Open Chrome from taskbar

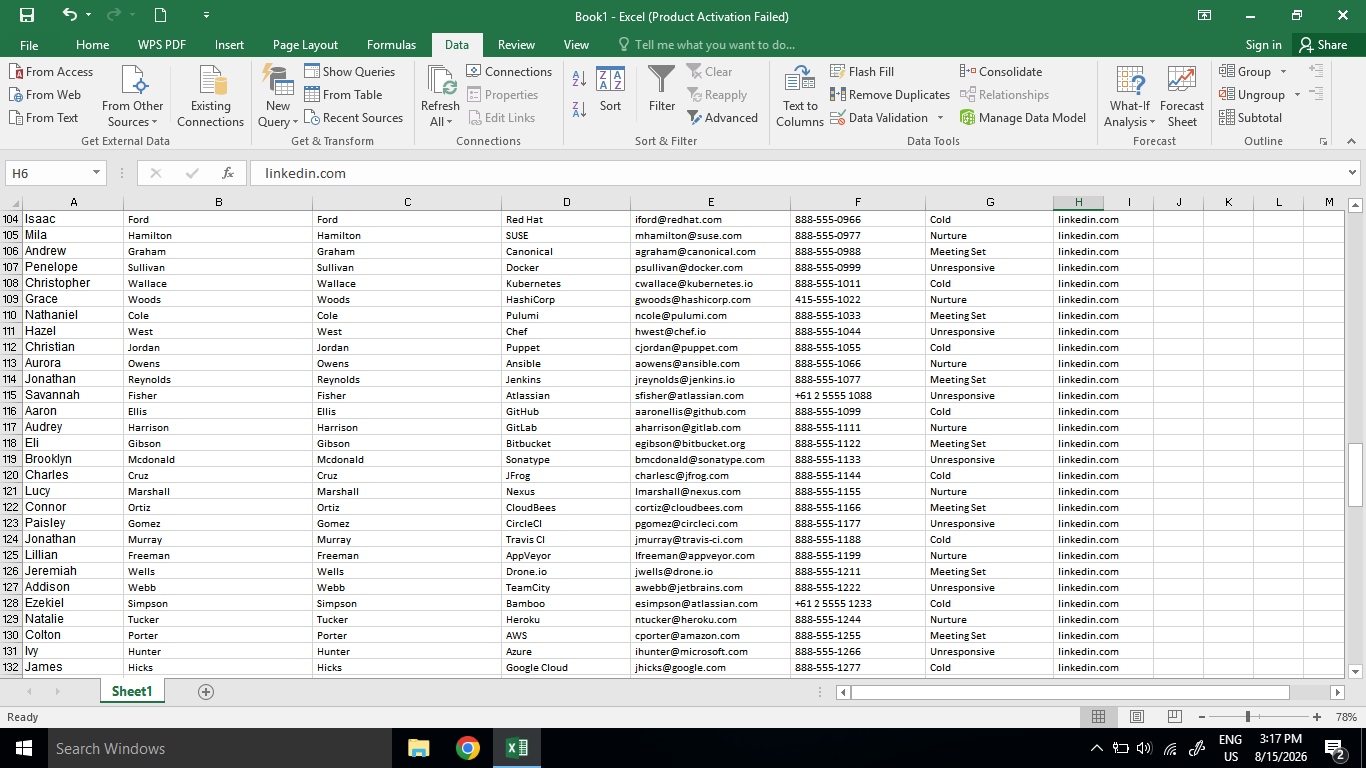[x=467, y=748]
